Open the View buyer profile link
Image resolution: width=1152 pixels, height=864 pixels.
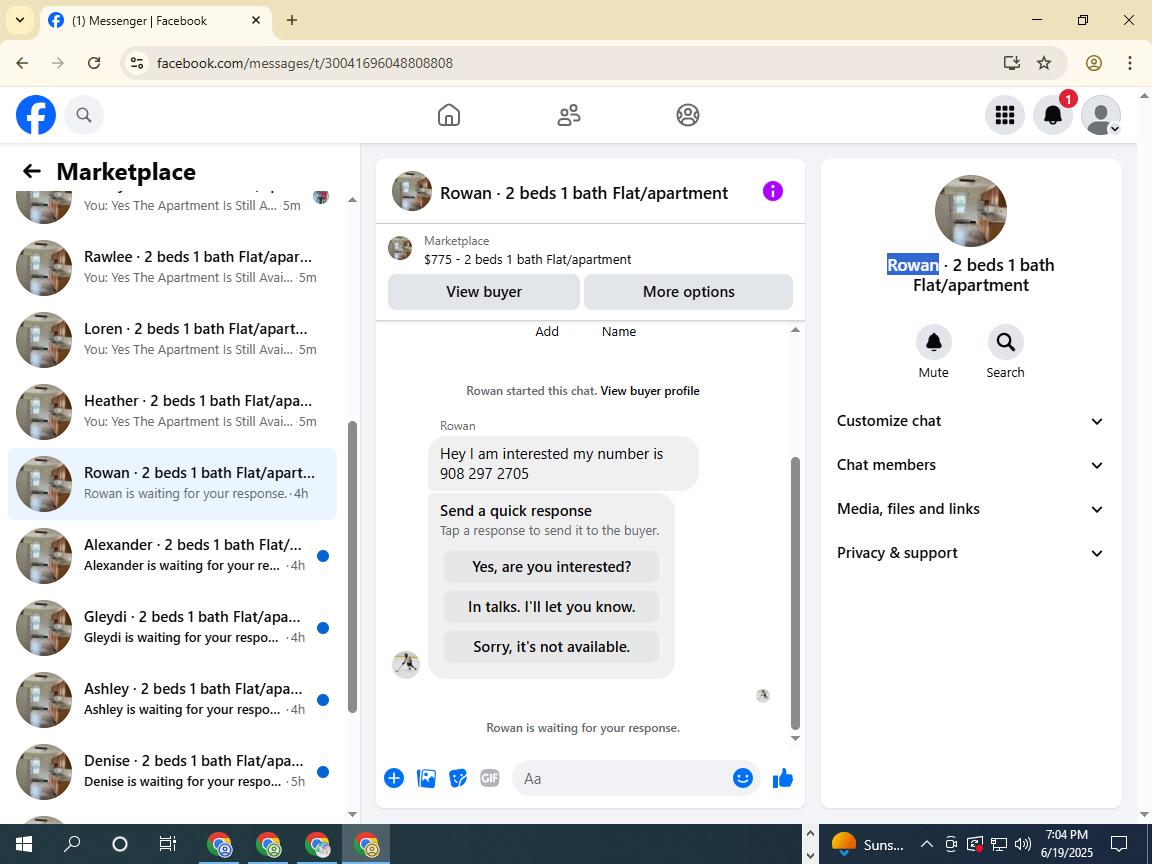pyautogui.click(x=649, y=391)
